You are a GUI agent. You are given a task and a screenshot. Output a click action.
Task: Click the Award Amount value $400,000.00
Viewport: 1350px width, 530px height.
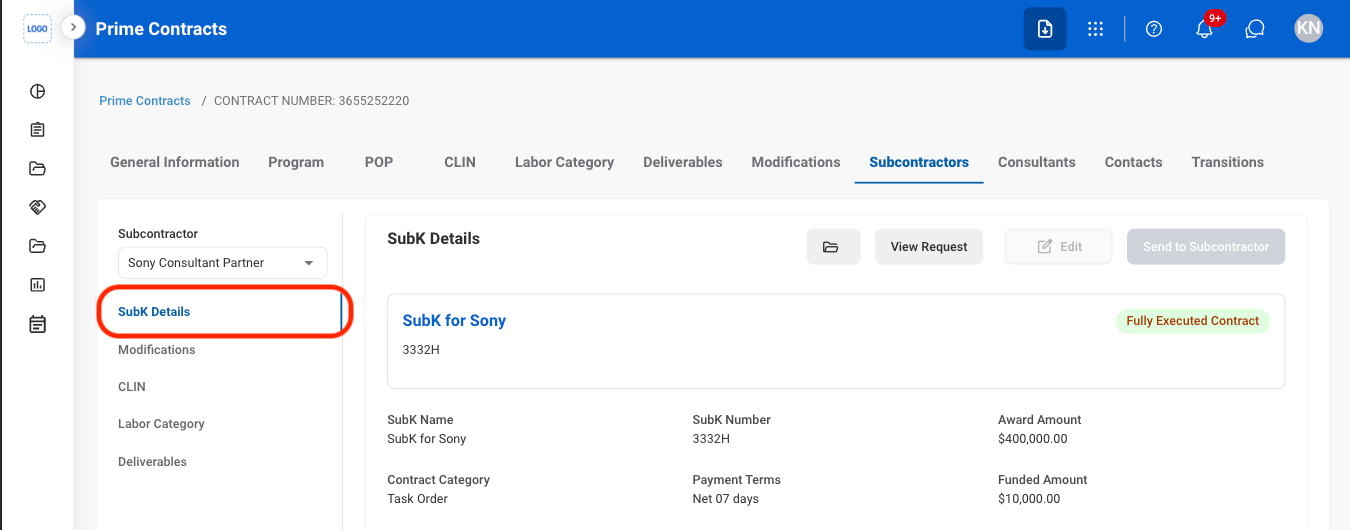click(1032, 439)
